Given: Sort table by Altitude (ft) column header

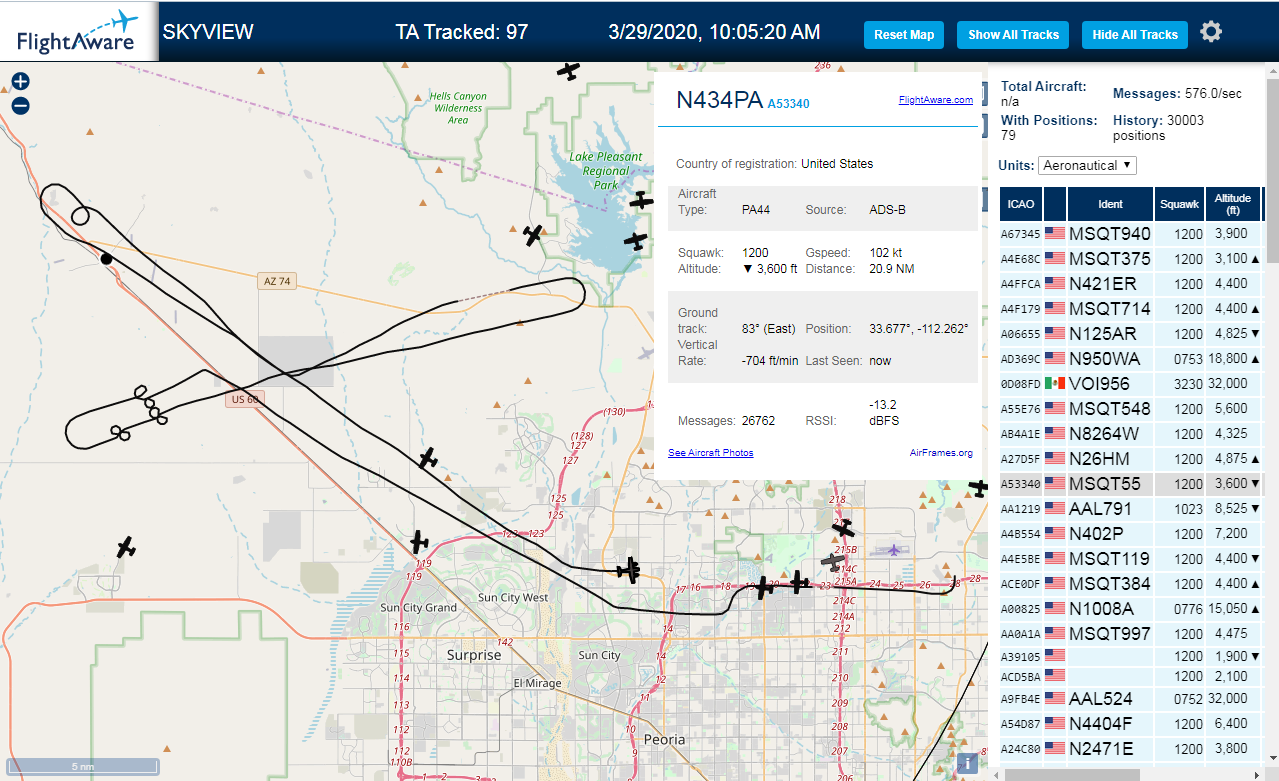Looking at the screenshot, I should click(x=1233, y=204).
